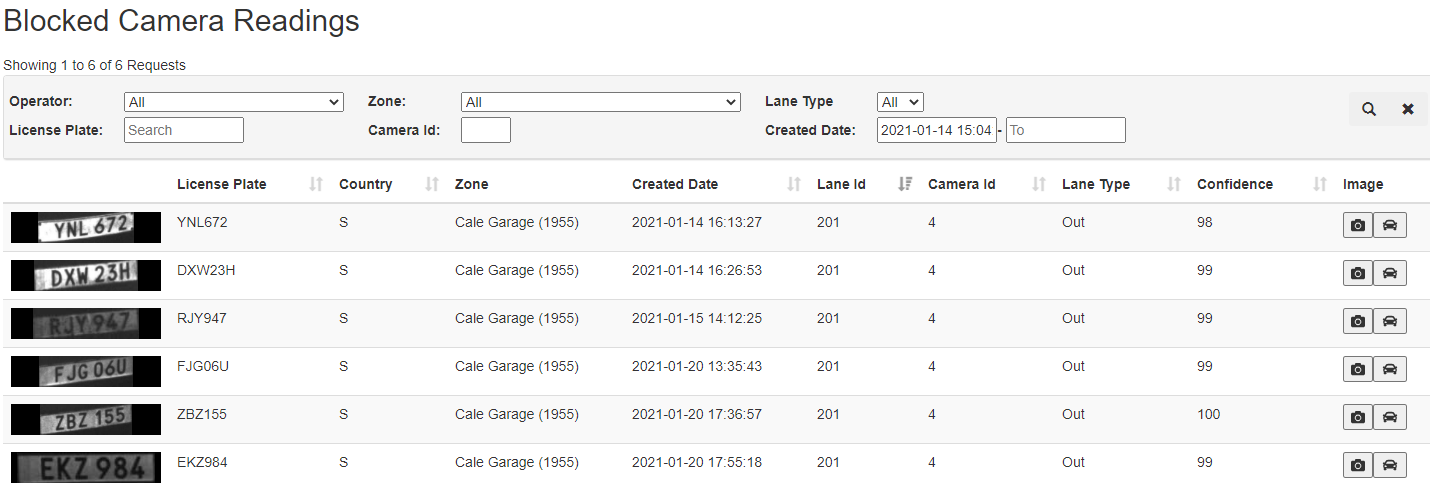Viewport: 1430px width, 490px height.
Task: Click the Blocked Camera Readings heading
Action: (182, 21)
